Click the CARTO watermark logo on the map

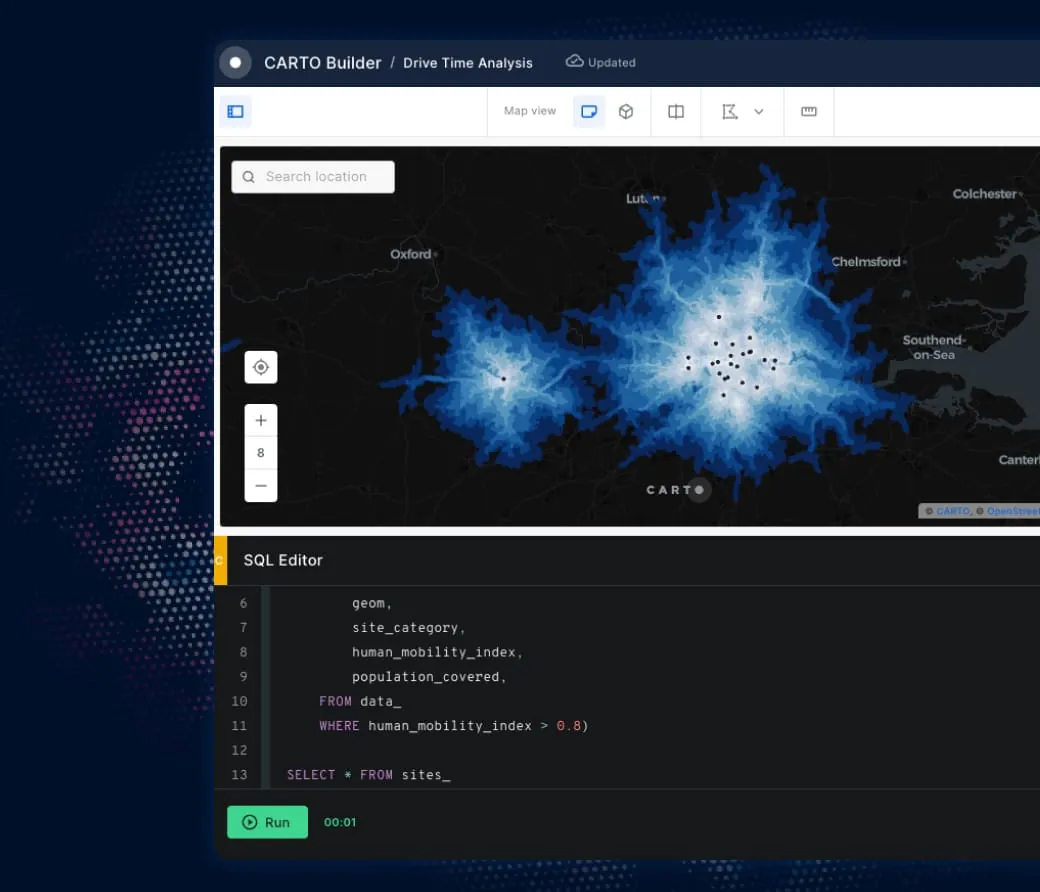tap(677, 490)
